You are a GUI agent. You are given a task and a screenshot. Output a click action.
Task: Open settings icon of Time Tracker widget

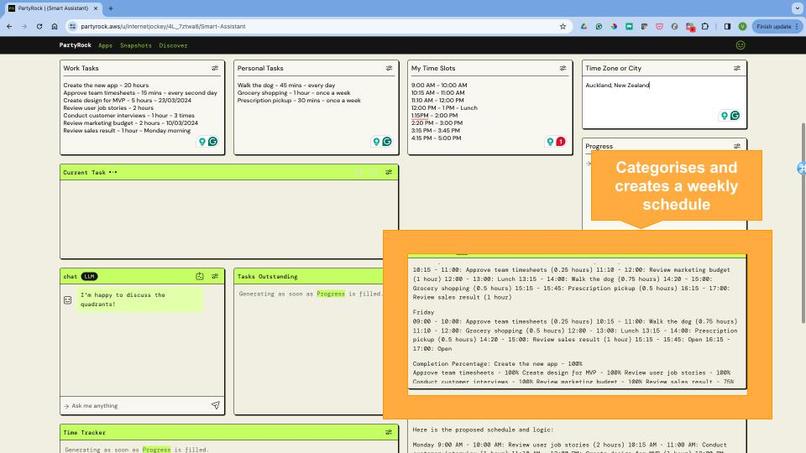pyautogui.click(x=389, y=432)
